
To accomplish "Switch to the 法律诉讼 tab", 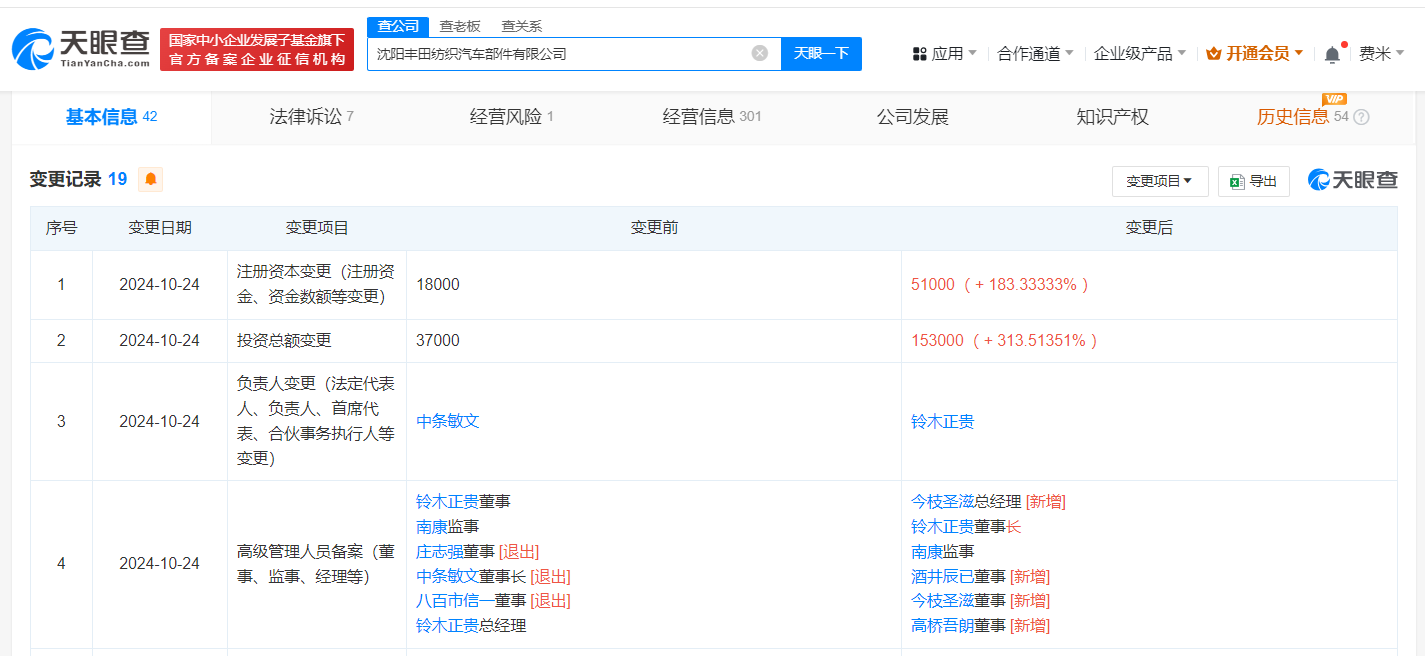I will click(x=311, y=117).
